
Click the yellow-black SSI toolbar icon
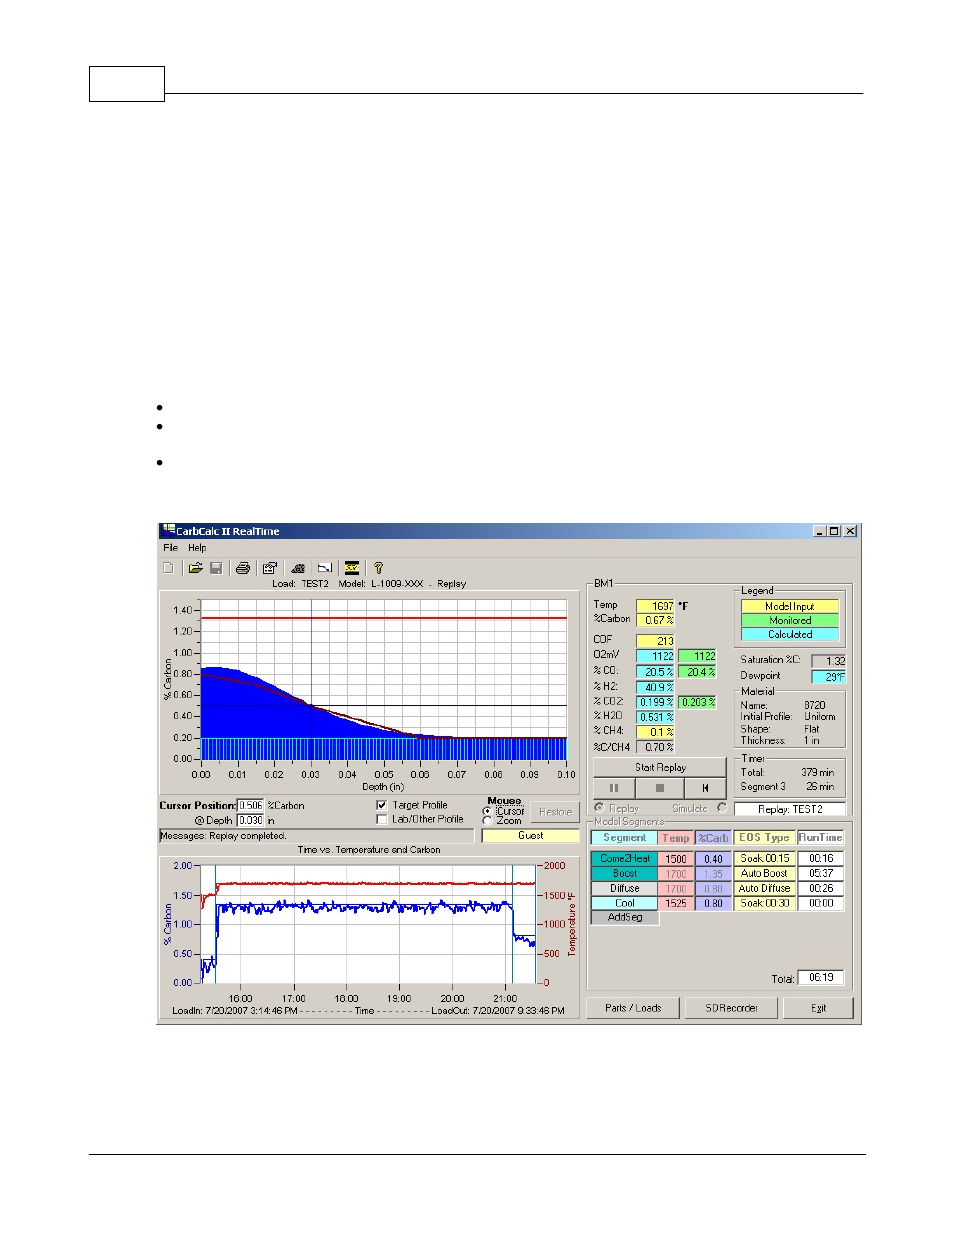click(x=352, y=568)
